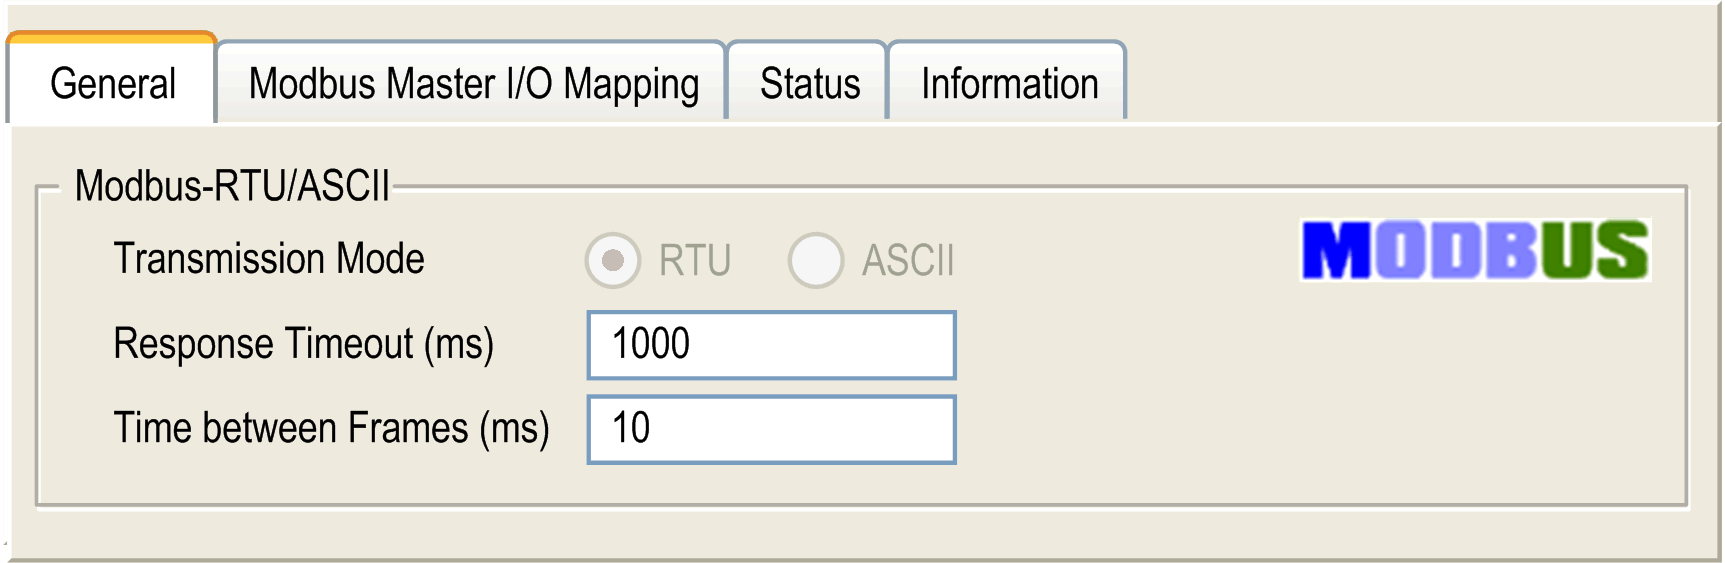Switch to the General tab
Screen dimensions: 1725x563
click(112, 82)
